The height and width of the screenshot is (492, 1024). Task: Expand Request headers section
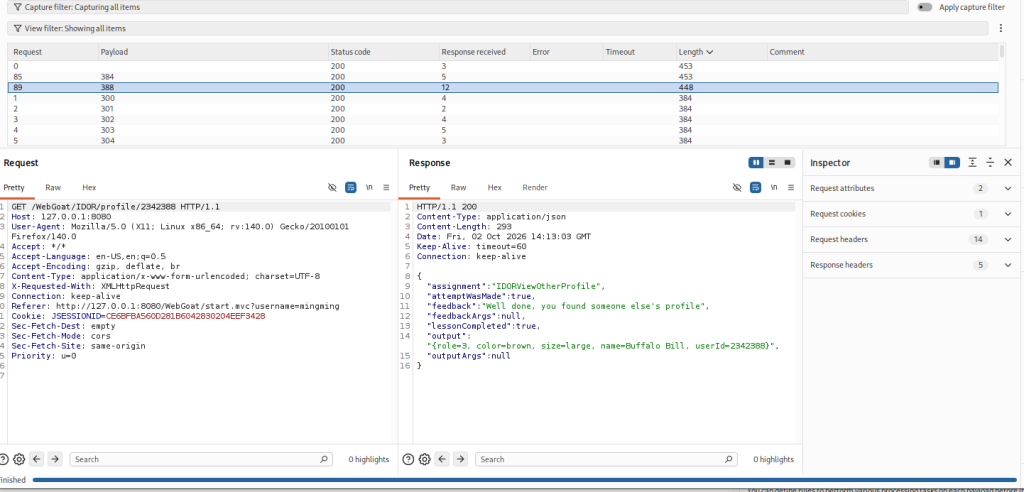pos(1008,240)
